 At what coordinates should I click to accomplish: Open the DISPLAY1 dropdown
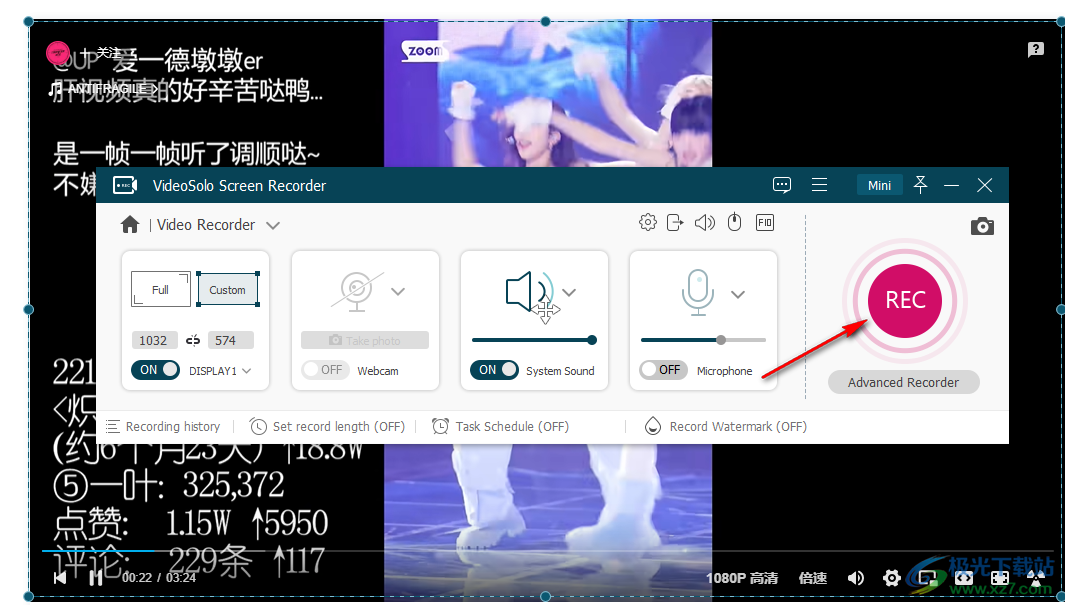click(x=220, y=371)
